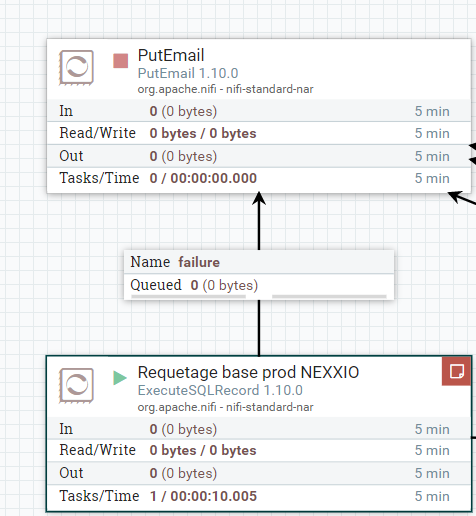Select the PutEmail processor title
Viewport: 476px width, 516px height.
[x=171, y=55]
